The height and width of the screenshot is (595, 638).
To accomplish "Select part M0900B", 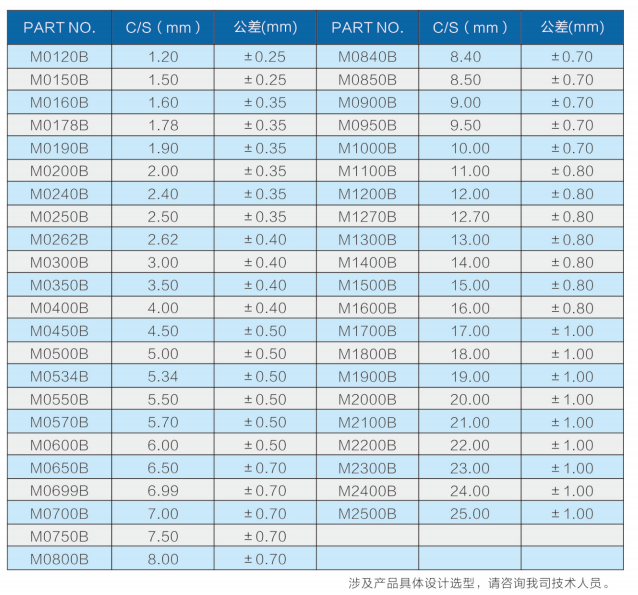I will 367,102.
